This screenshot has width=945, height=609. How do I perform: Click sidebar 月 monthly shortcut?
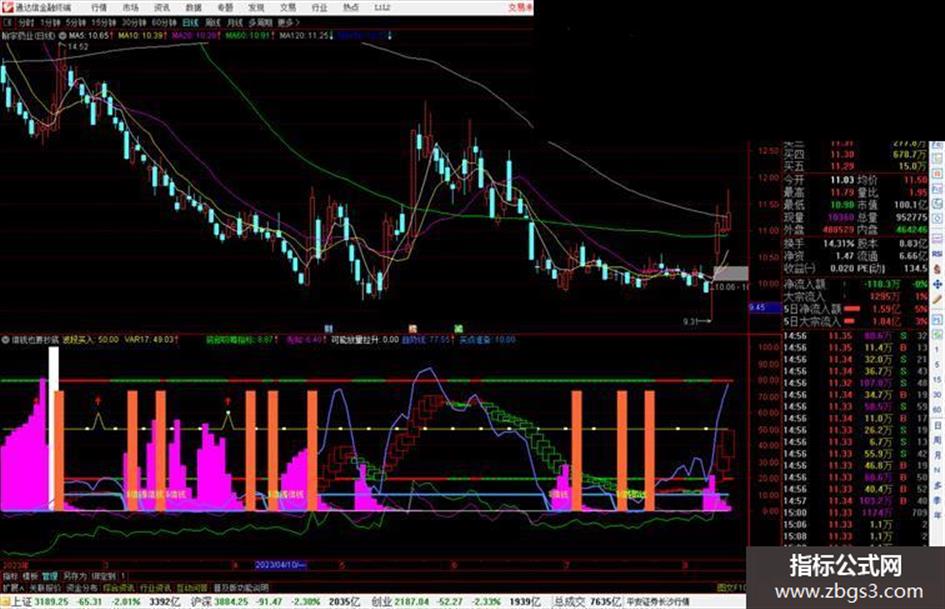click(937, 455)
